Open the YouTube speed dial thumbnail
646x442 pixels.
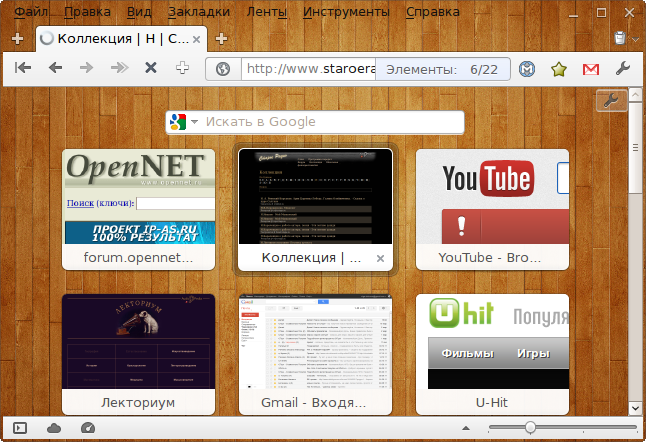pyautogui.click(x=492, y=209)
